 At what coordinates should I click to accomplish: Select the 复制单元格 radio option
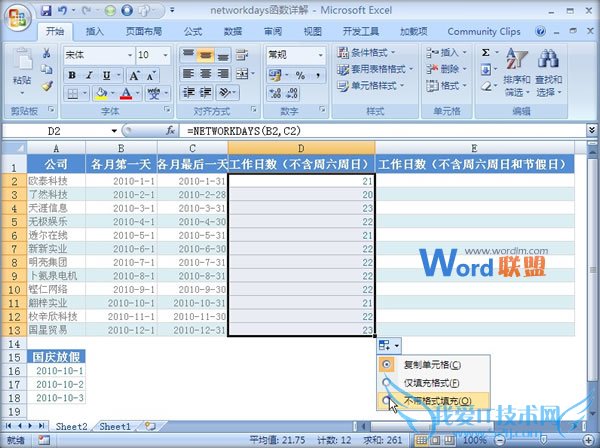(386, 364)
